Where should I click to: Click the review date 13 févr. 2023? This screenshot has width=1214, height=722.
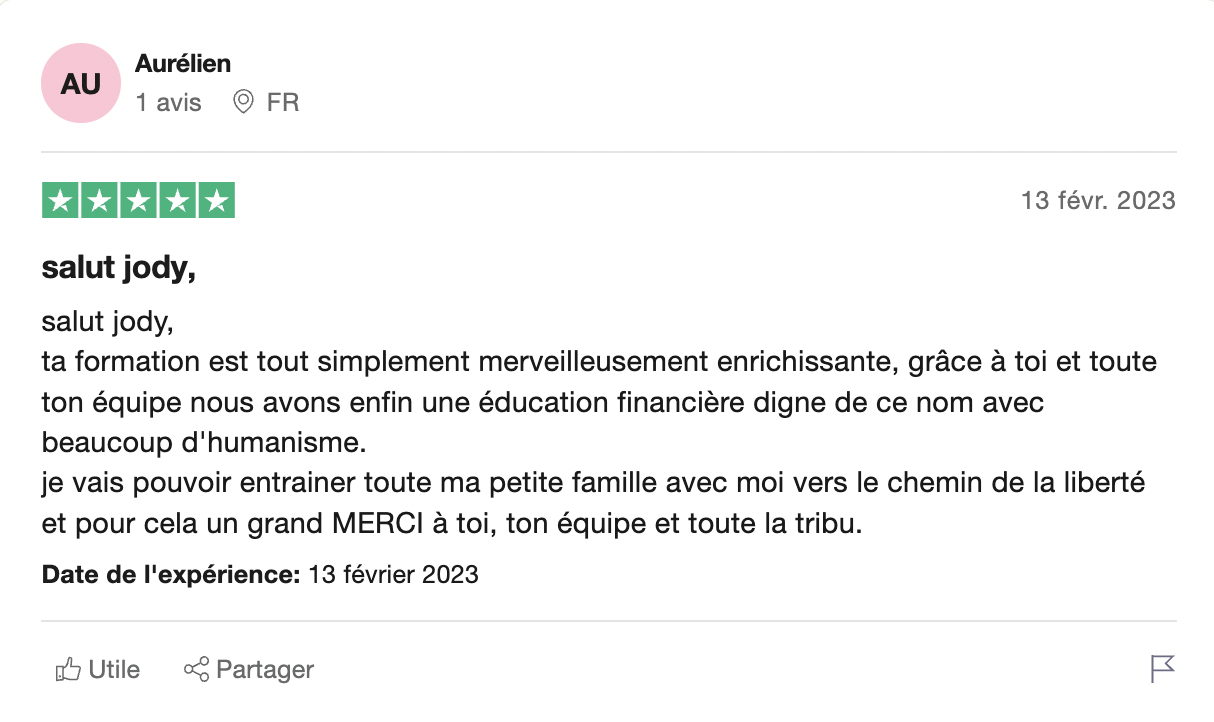(1097, 201)
